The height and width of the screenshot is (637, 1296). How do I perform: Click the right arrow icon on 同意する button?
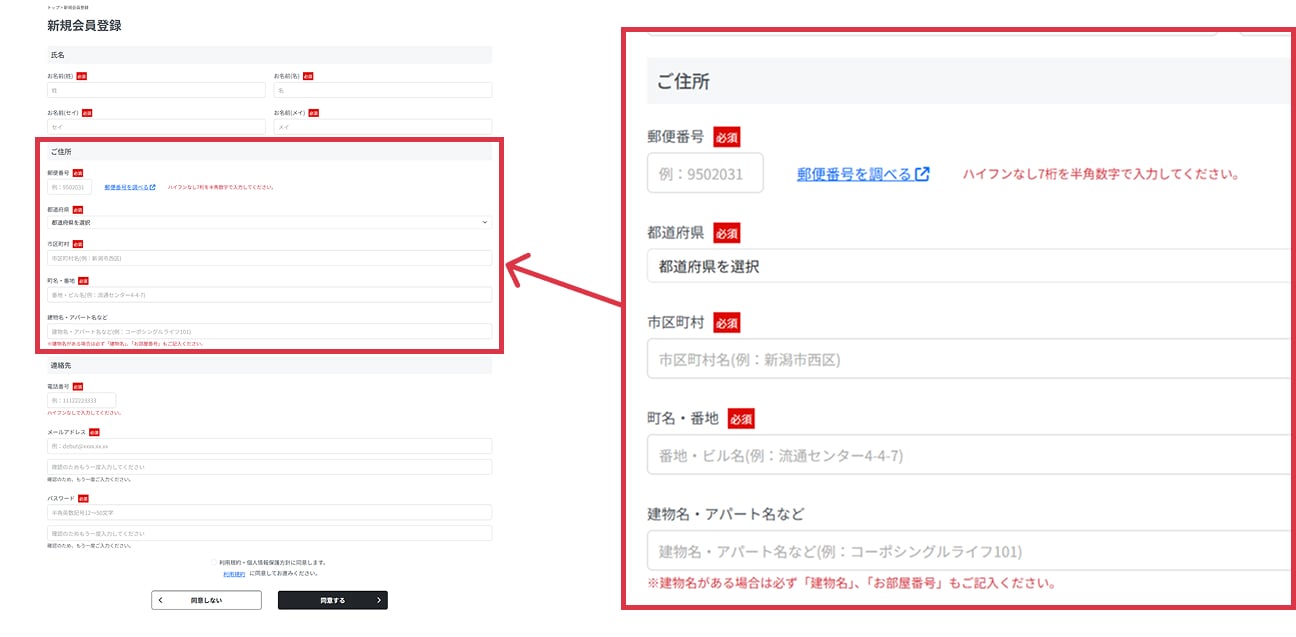click(378, 600)
